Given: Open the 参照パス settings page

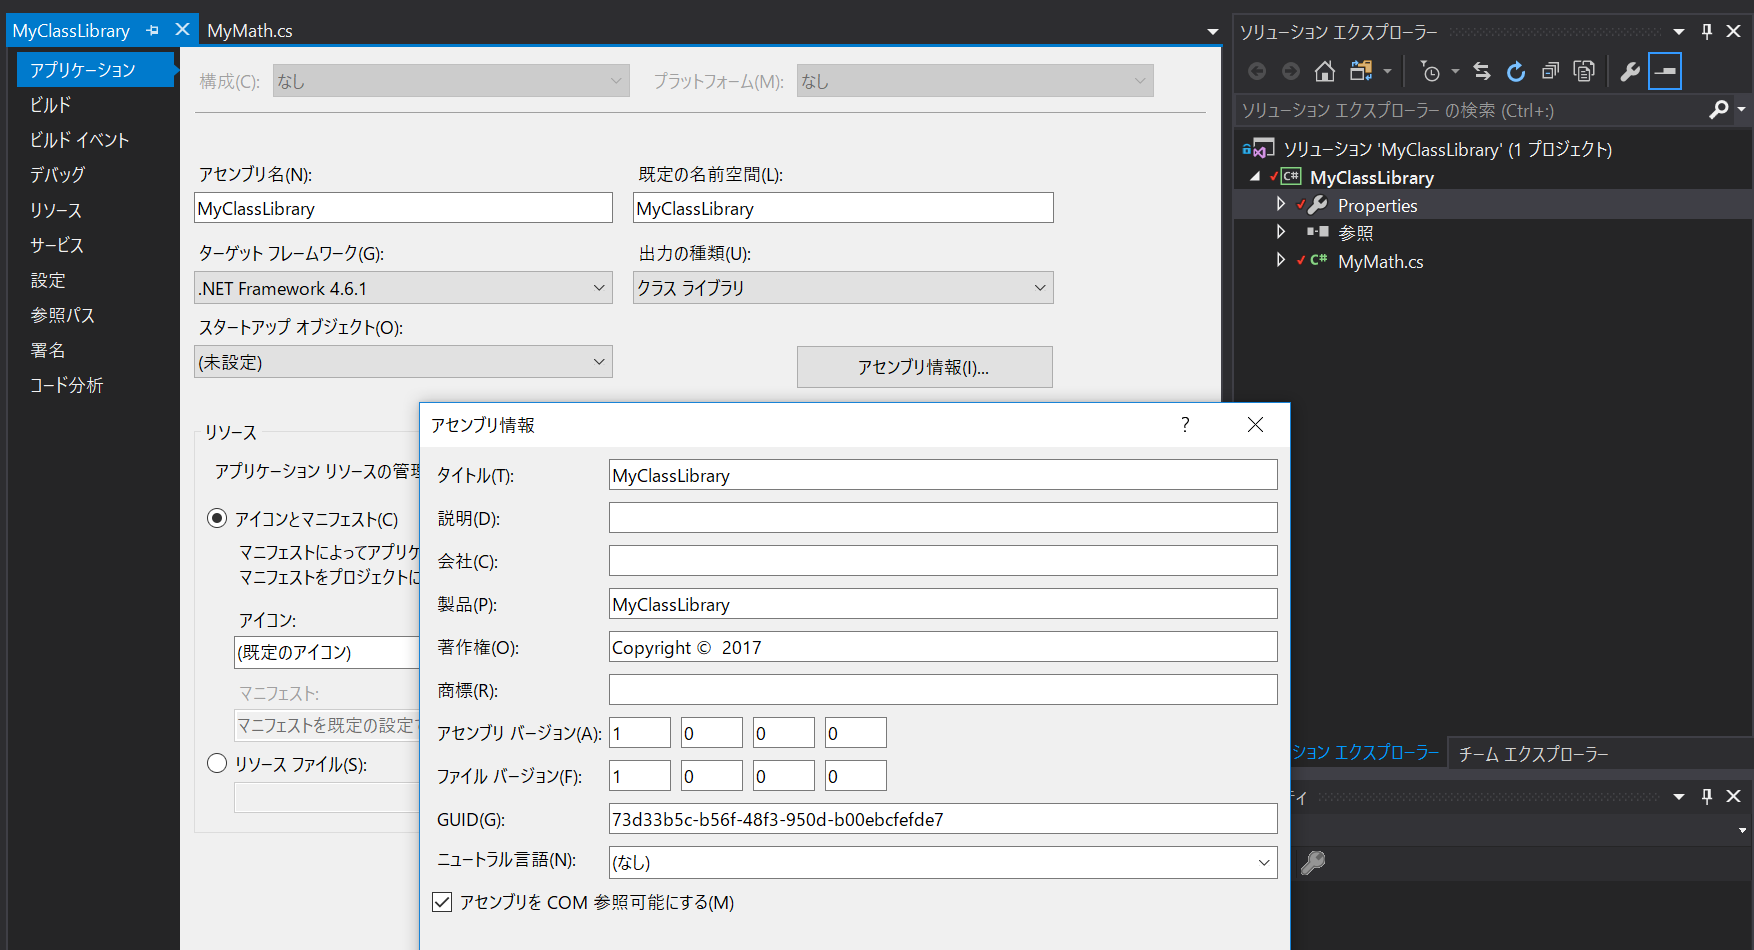Looking at the screenshot, I should pyautogui.click(x=62, y=315).
